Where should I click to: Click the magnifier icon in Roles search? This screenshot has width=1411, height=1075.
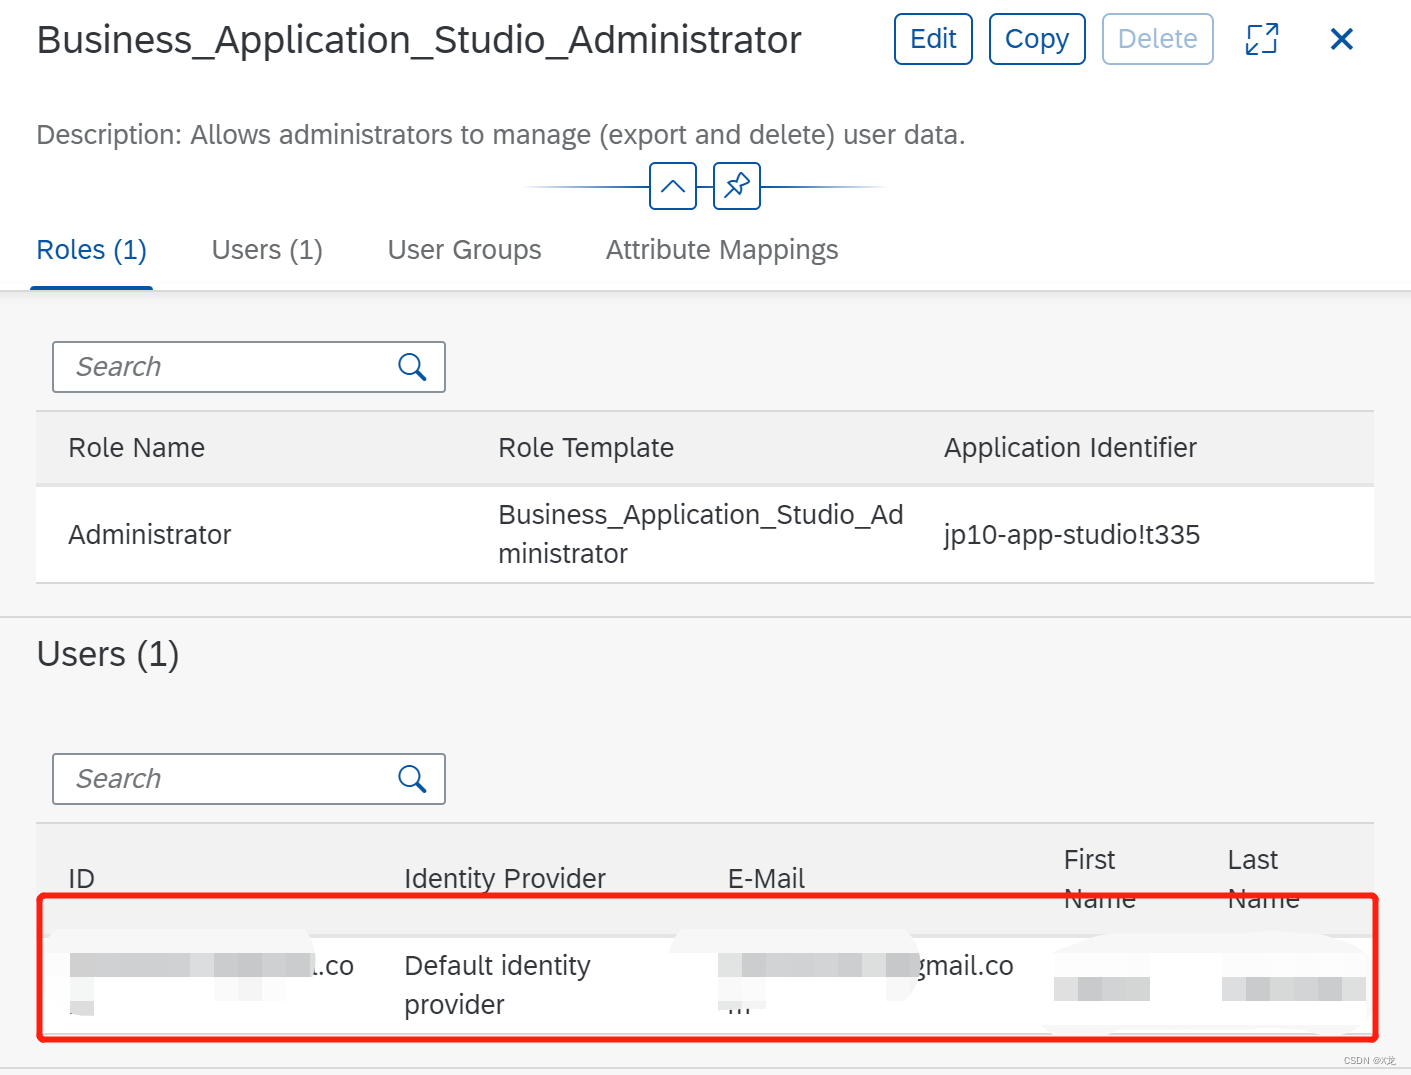[412, 367]
